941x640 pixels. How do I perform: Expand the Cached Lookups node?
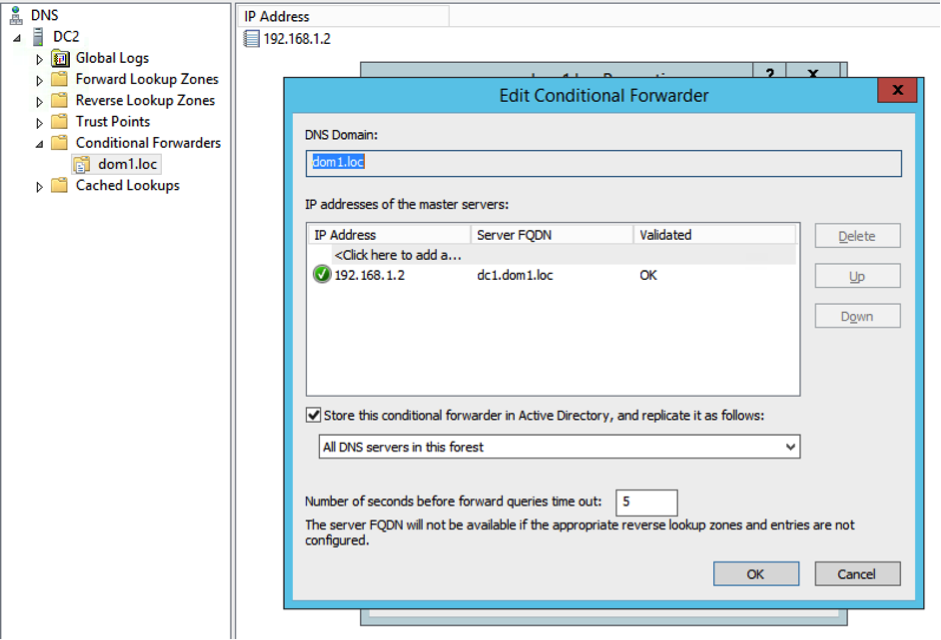tap(40, 186)
